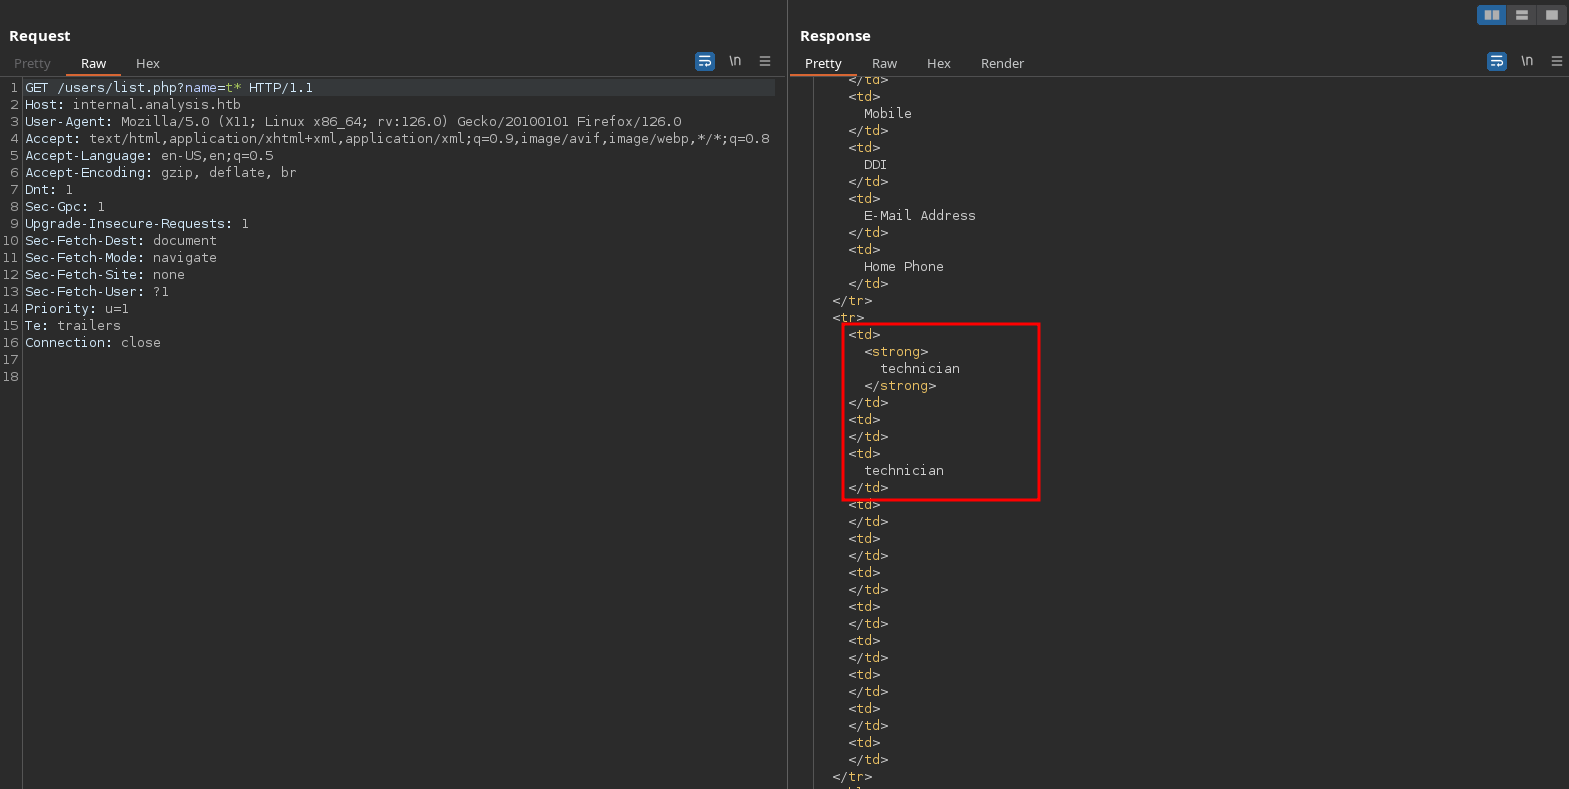
Task: Click the Connection: close header line
Action: coord(93,343)
